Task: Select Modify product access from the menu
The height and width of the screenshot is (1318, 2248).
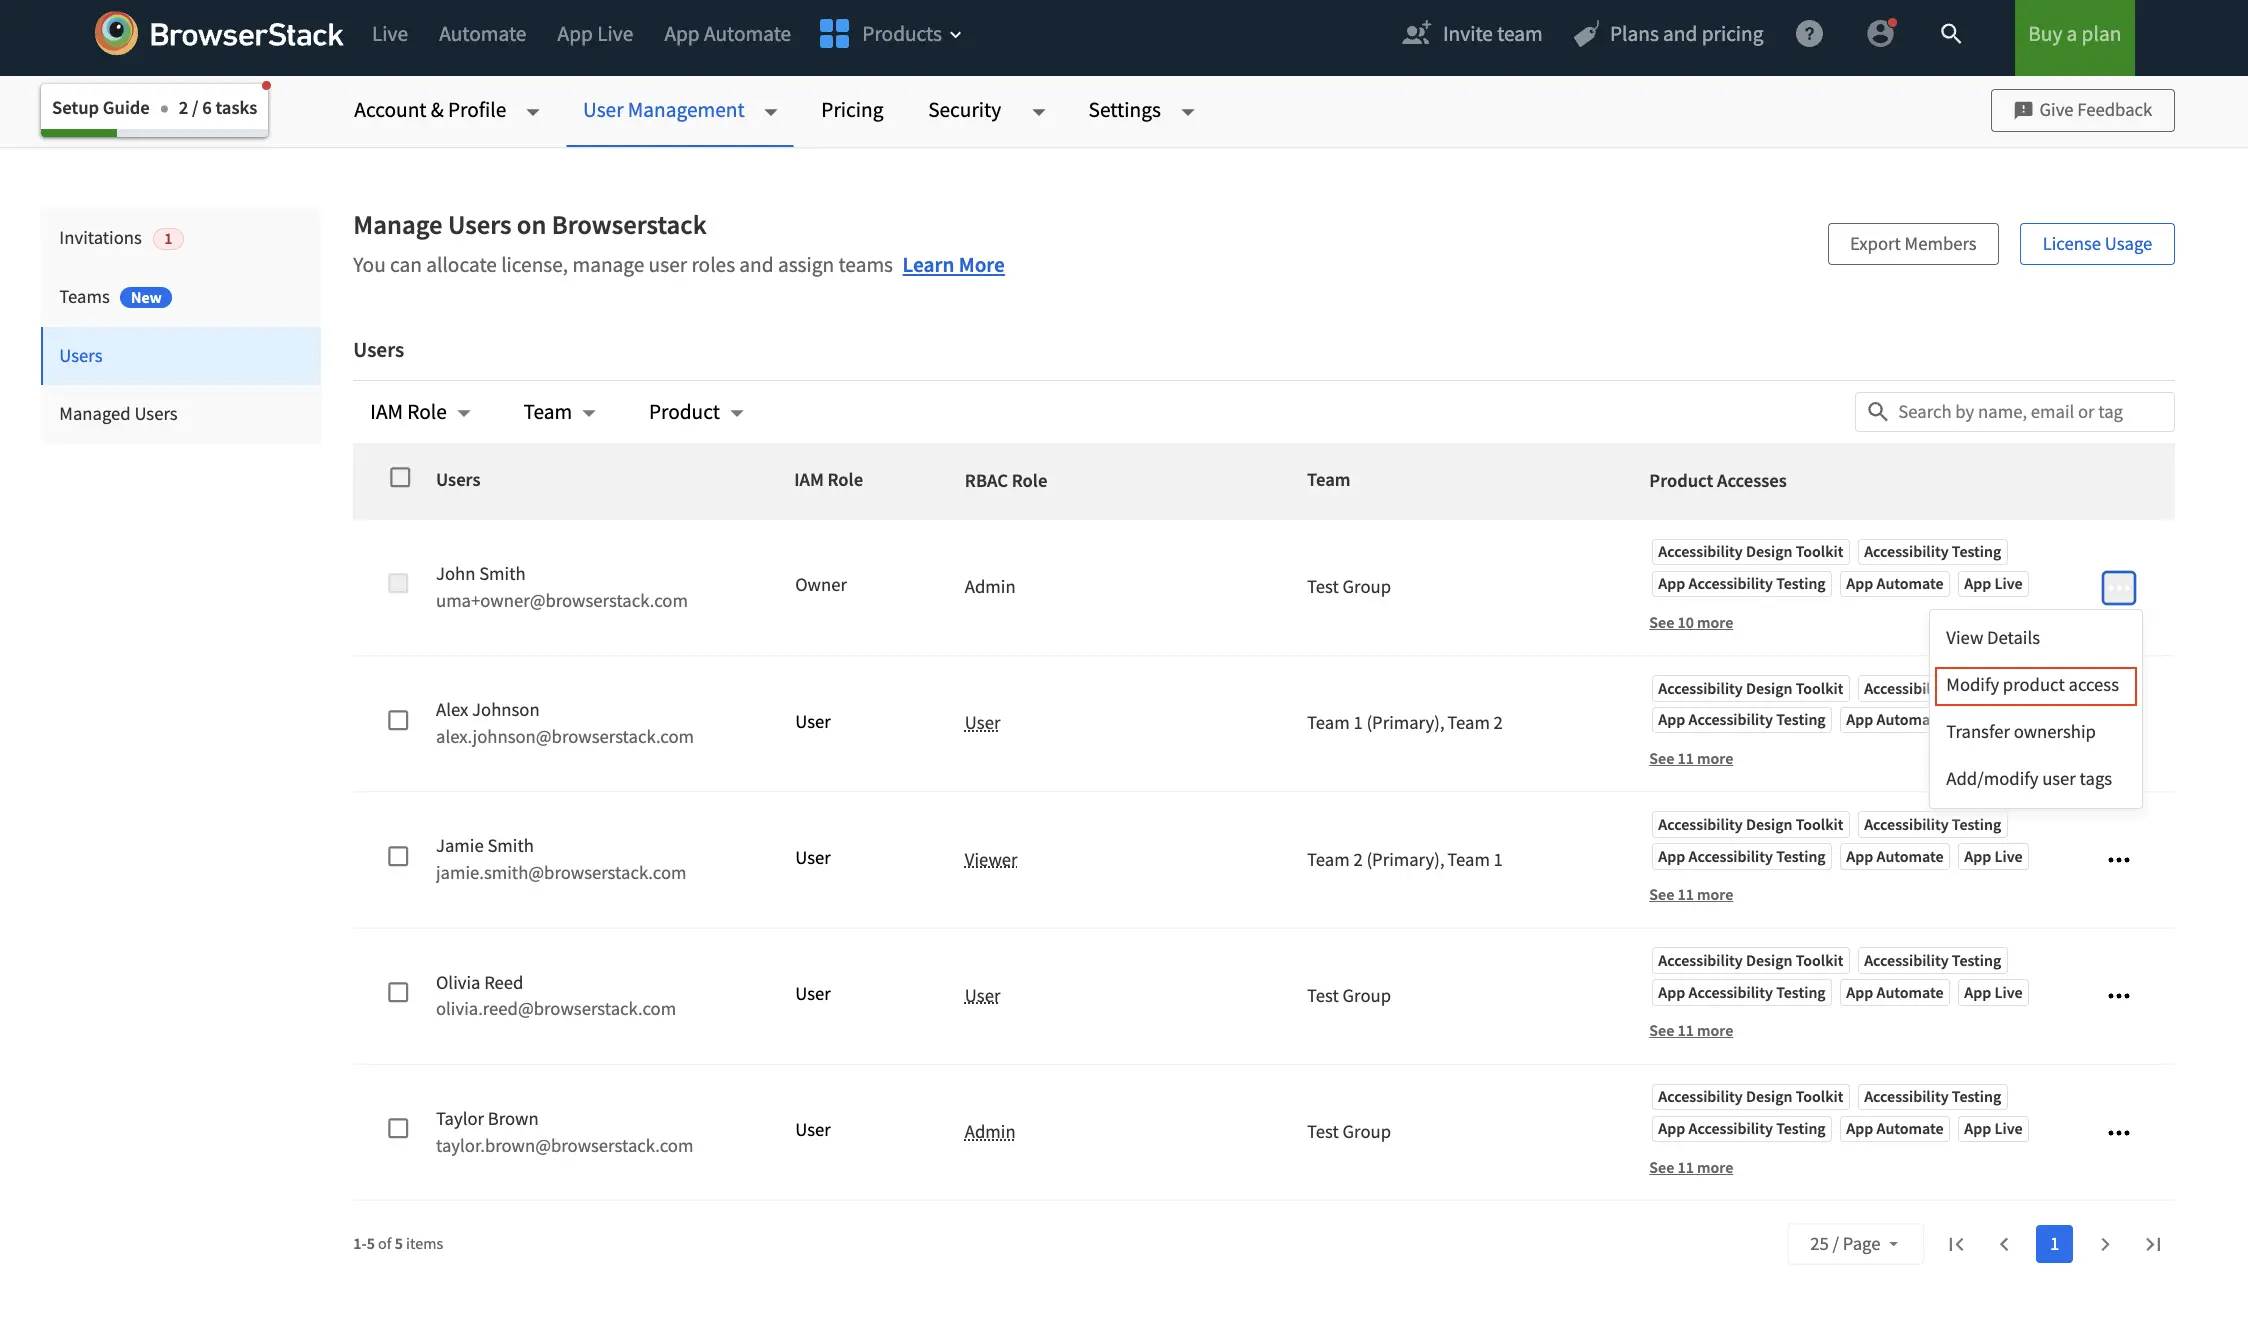Action: click(x=2032, y=685)
